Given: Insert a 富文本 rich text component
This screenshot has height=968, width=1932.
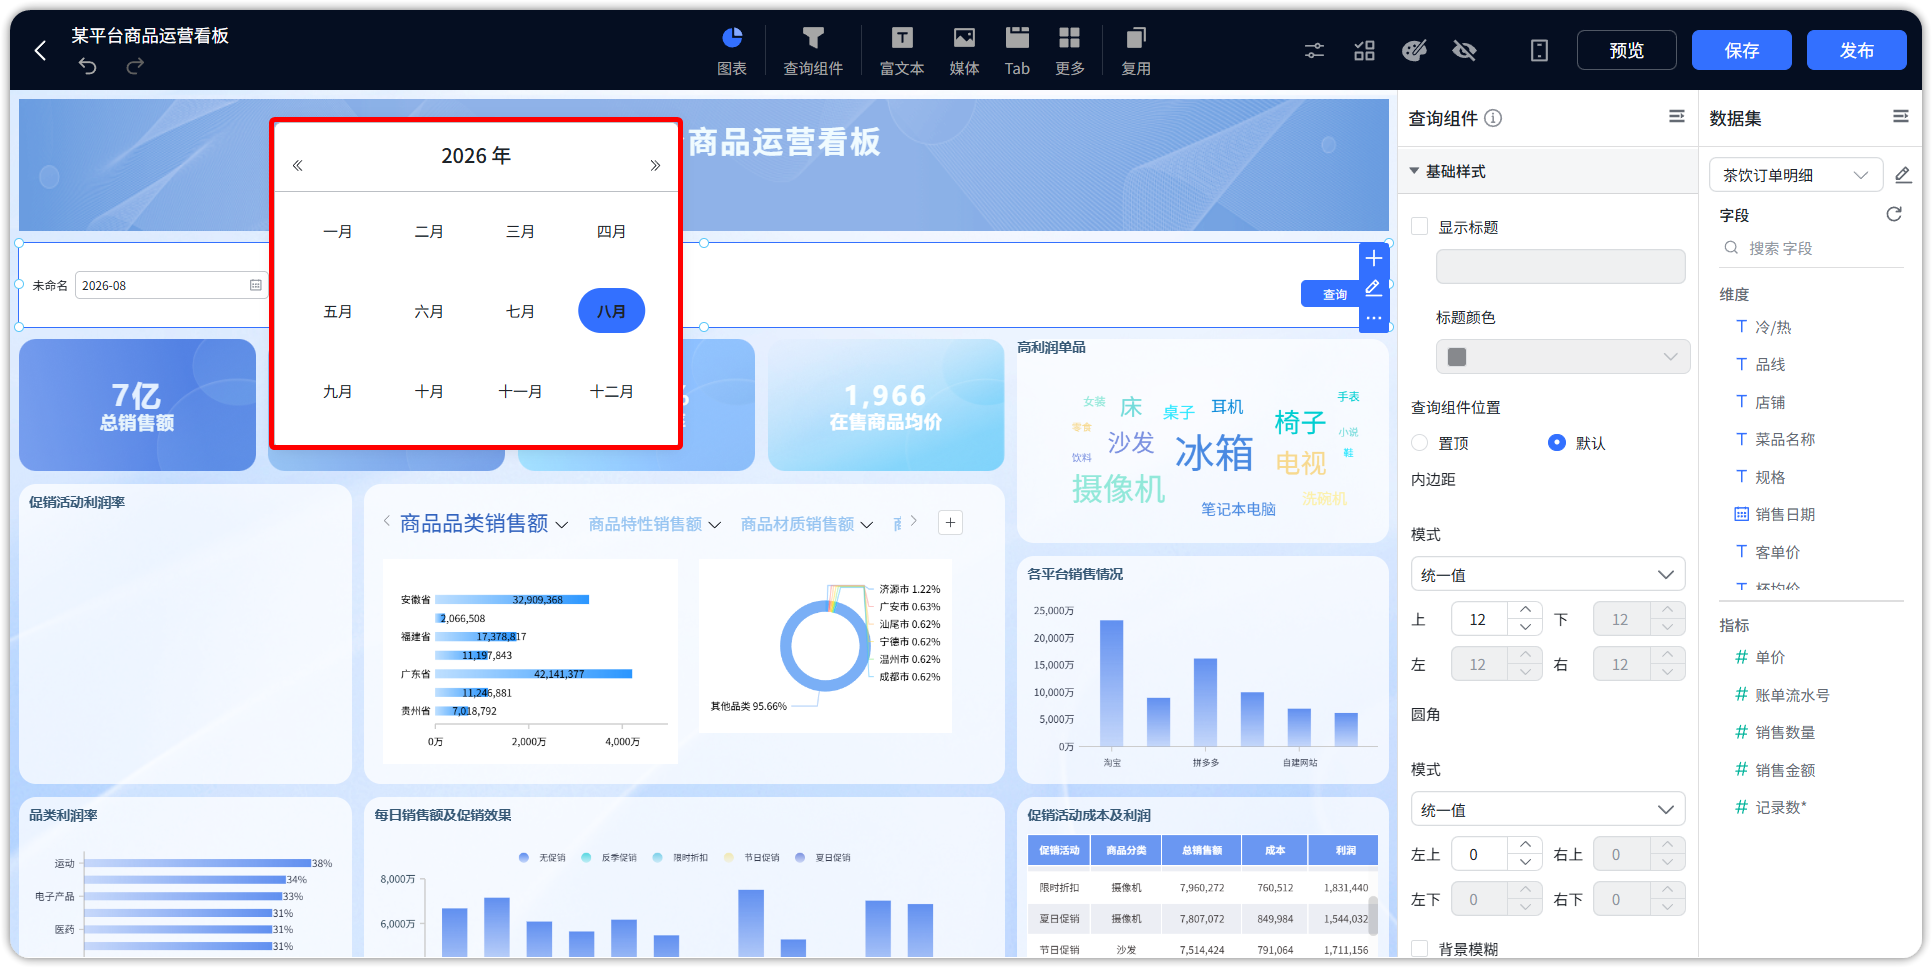Looking at the screenshot, I should point(902,51).
